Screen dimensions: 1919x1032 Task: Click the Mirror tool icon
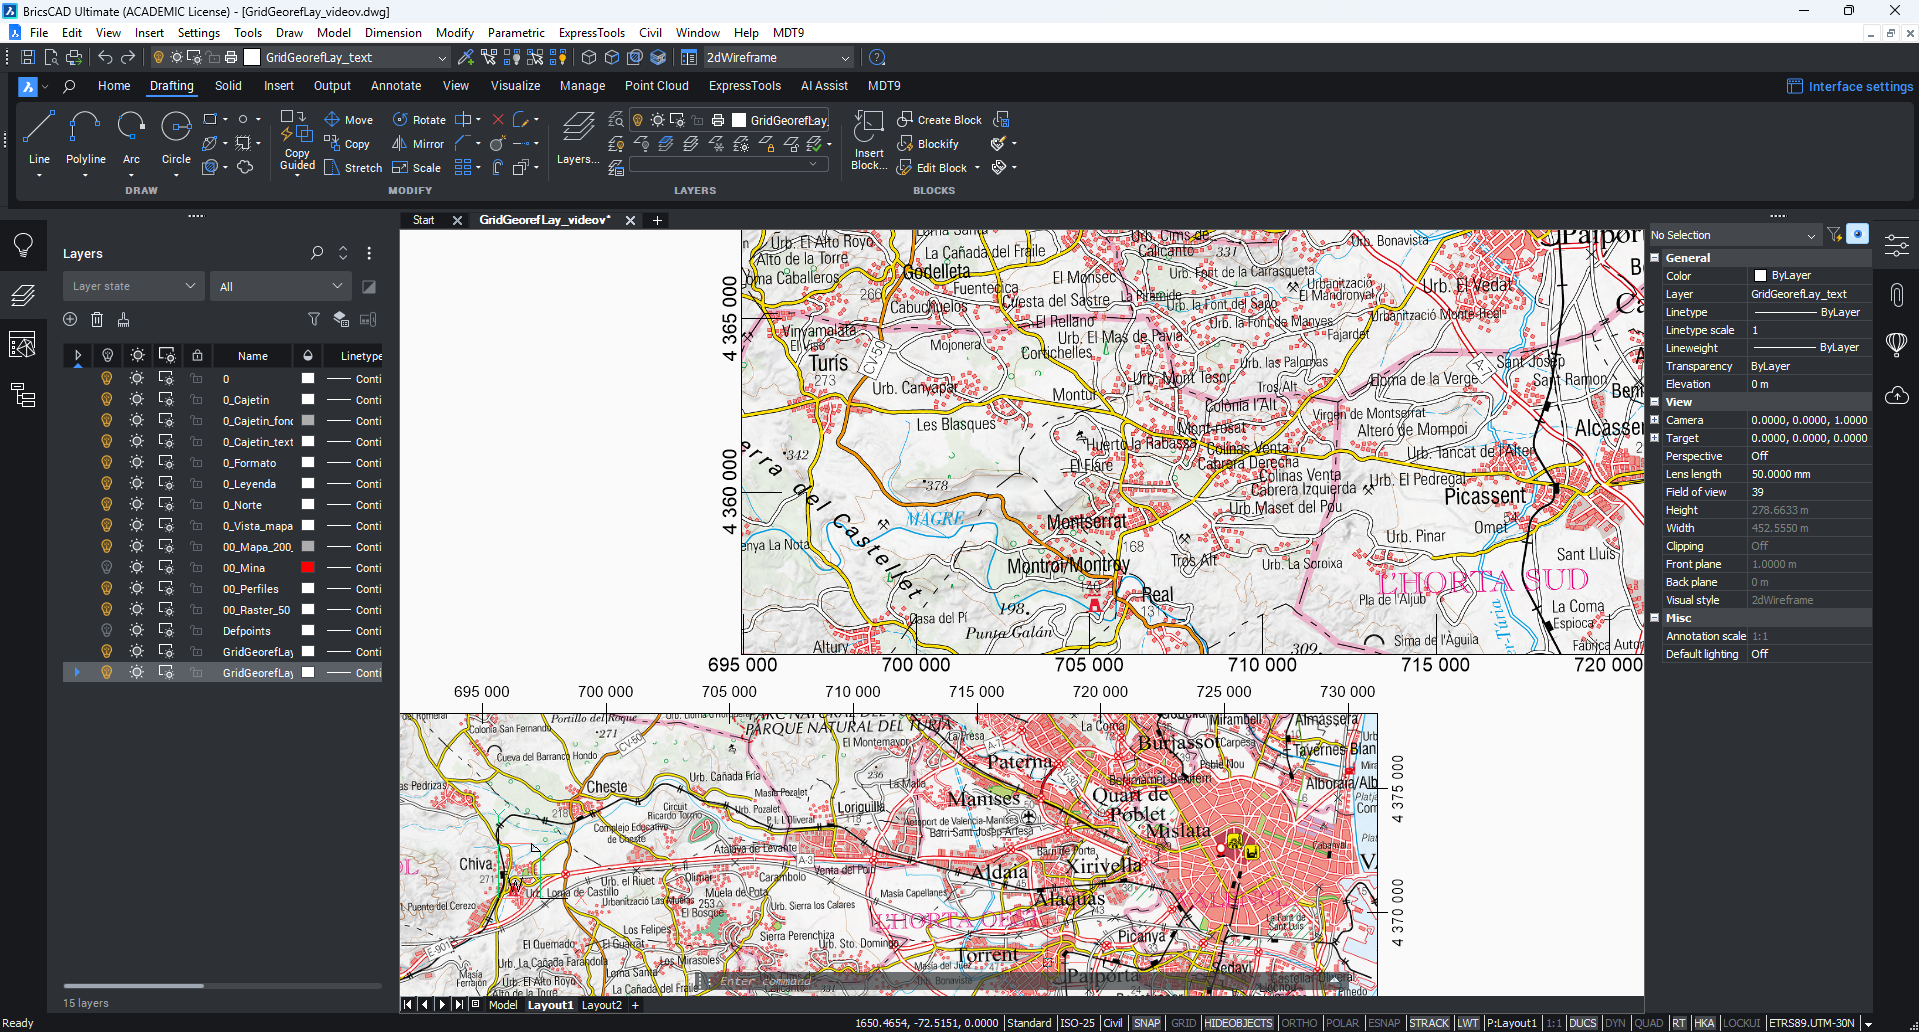pyautogui.click(x=400, y=144)
